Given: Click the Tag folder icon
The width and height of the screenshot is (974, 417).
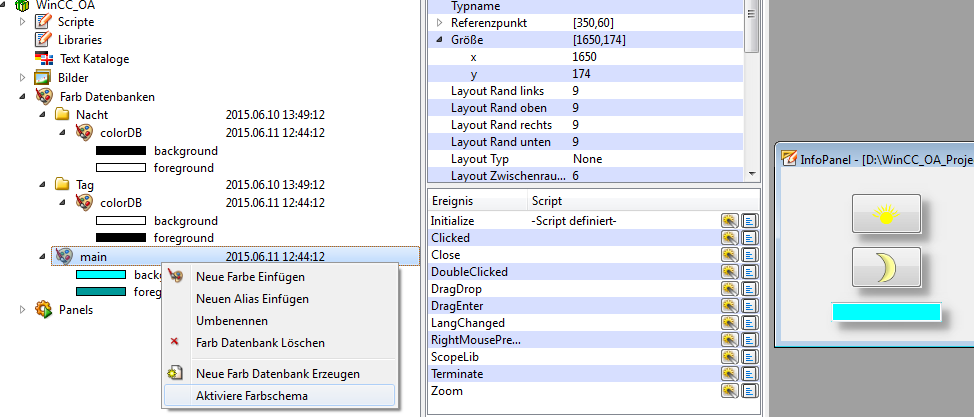Looking at the screenshot, I should click(62, 185).
